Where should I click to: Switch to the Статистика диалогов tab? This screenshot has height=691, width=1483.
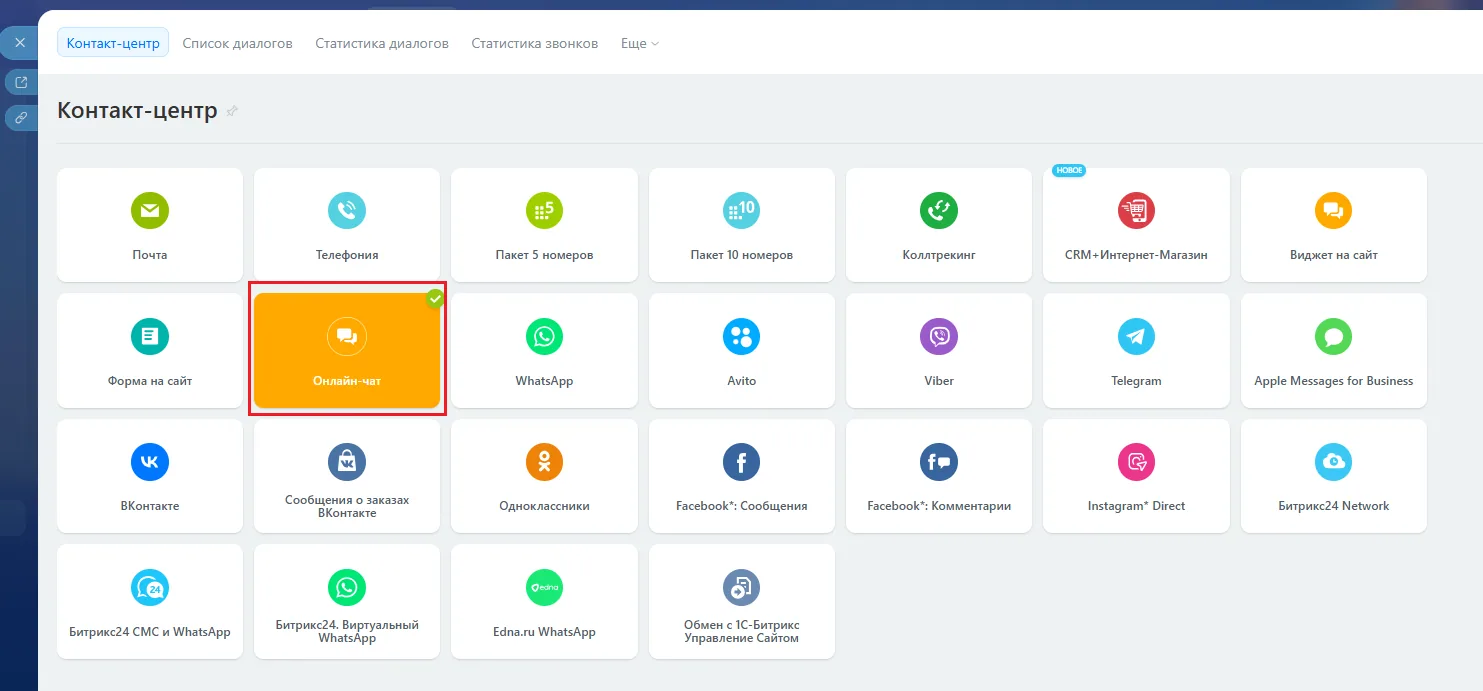tap(382, 43)
